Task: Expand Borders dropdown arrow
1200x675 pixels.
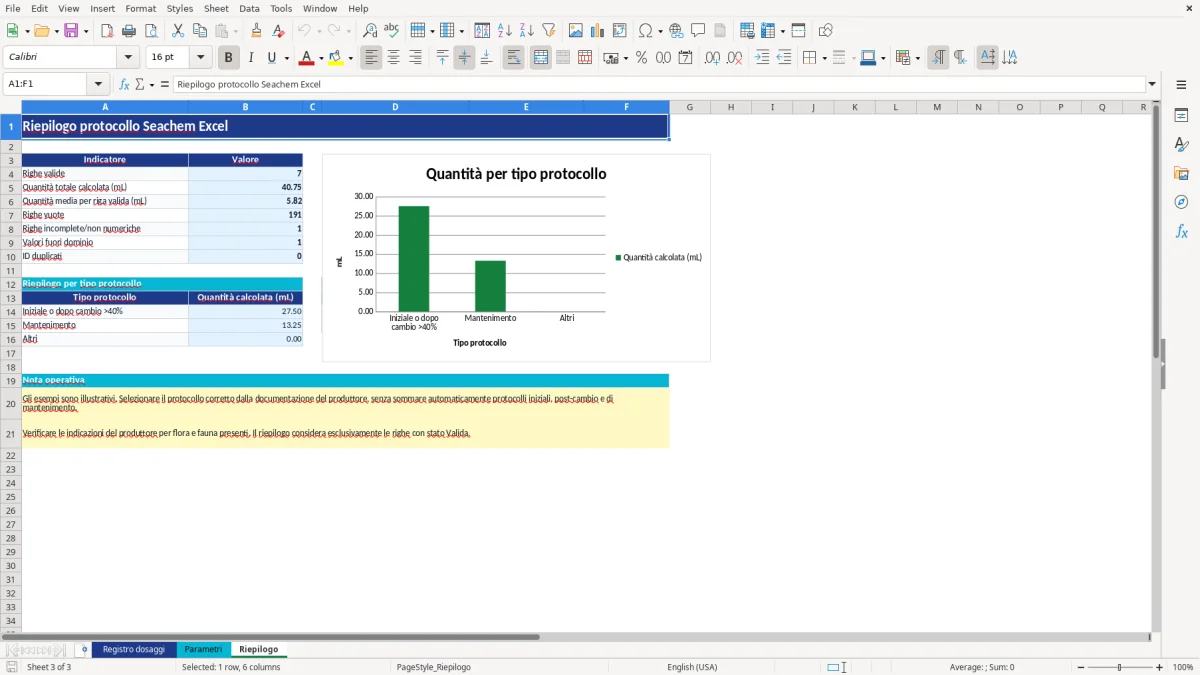Action: [x=824, y=58]
